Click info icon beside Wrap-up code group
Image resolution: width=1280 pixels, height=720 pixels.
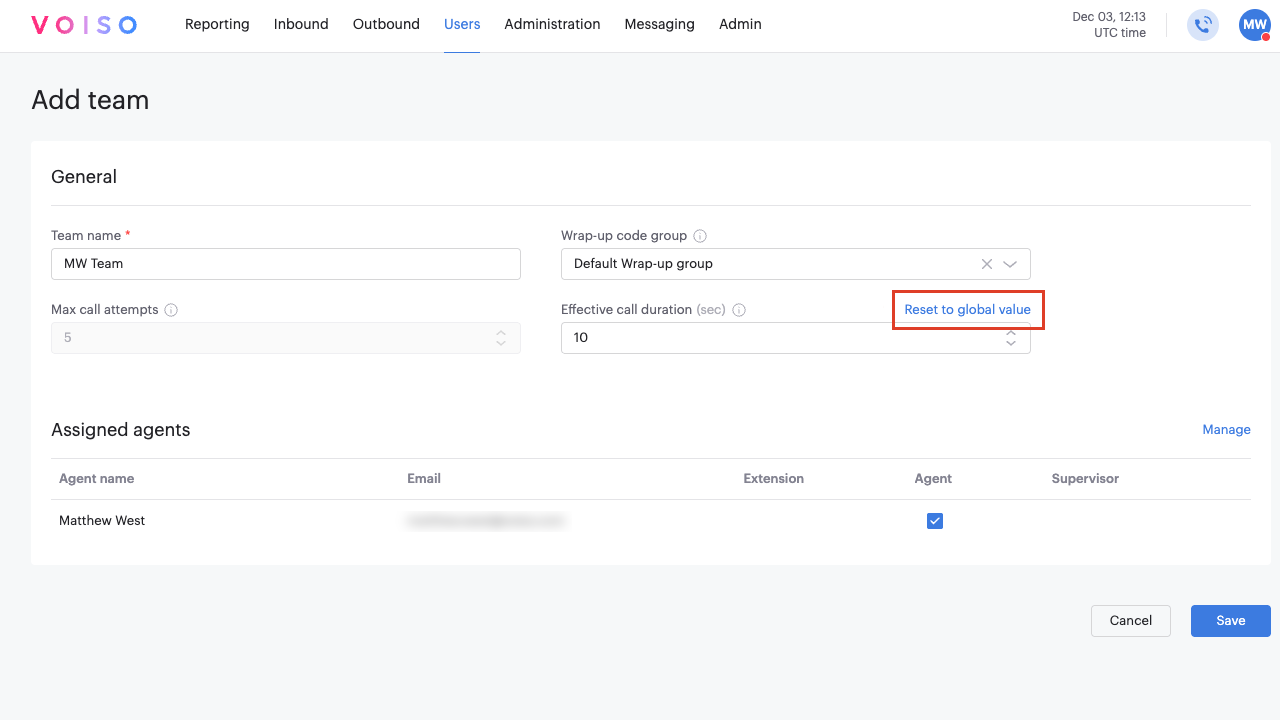click(700, 236)
